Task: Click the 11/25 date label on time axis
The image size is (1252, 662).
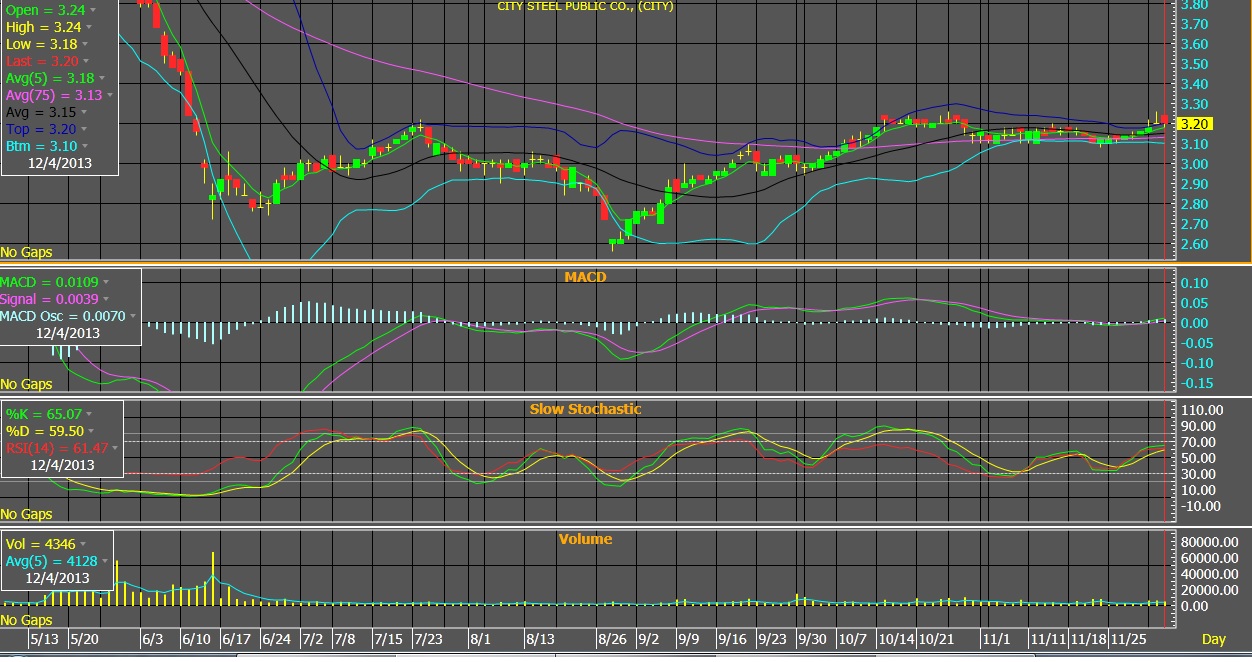Action: [x=1130, y=639]
